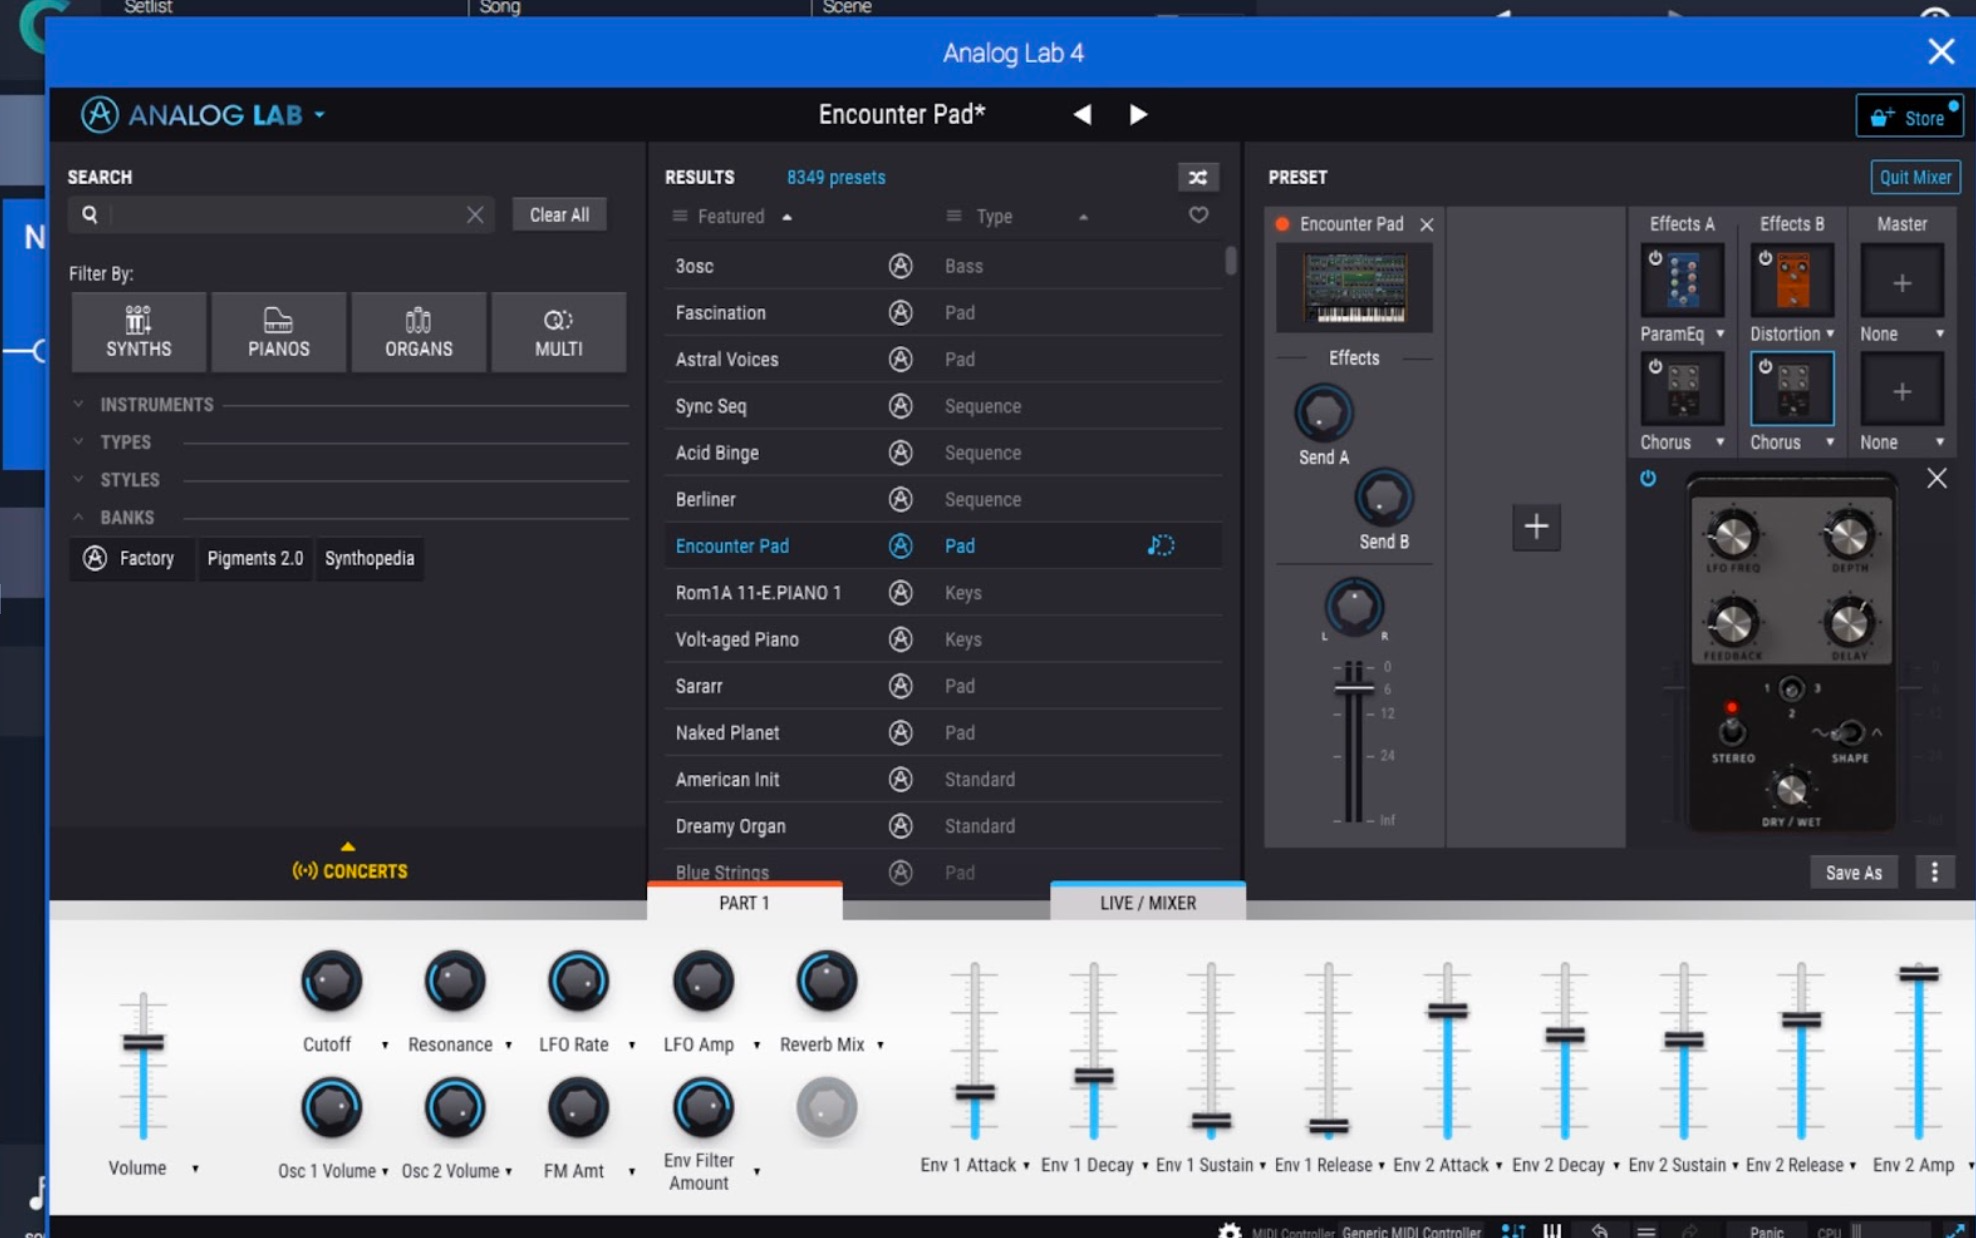
Task: Select the Astral Voices preset
Action: pyautogui.click(x=942, y=359)
